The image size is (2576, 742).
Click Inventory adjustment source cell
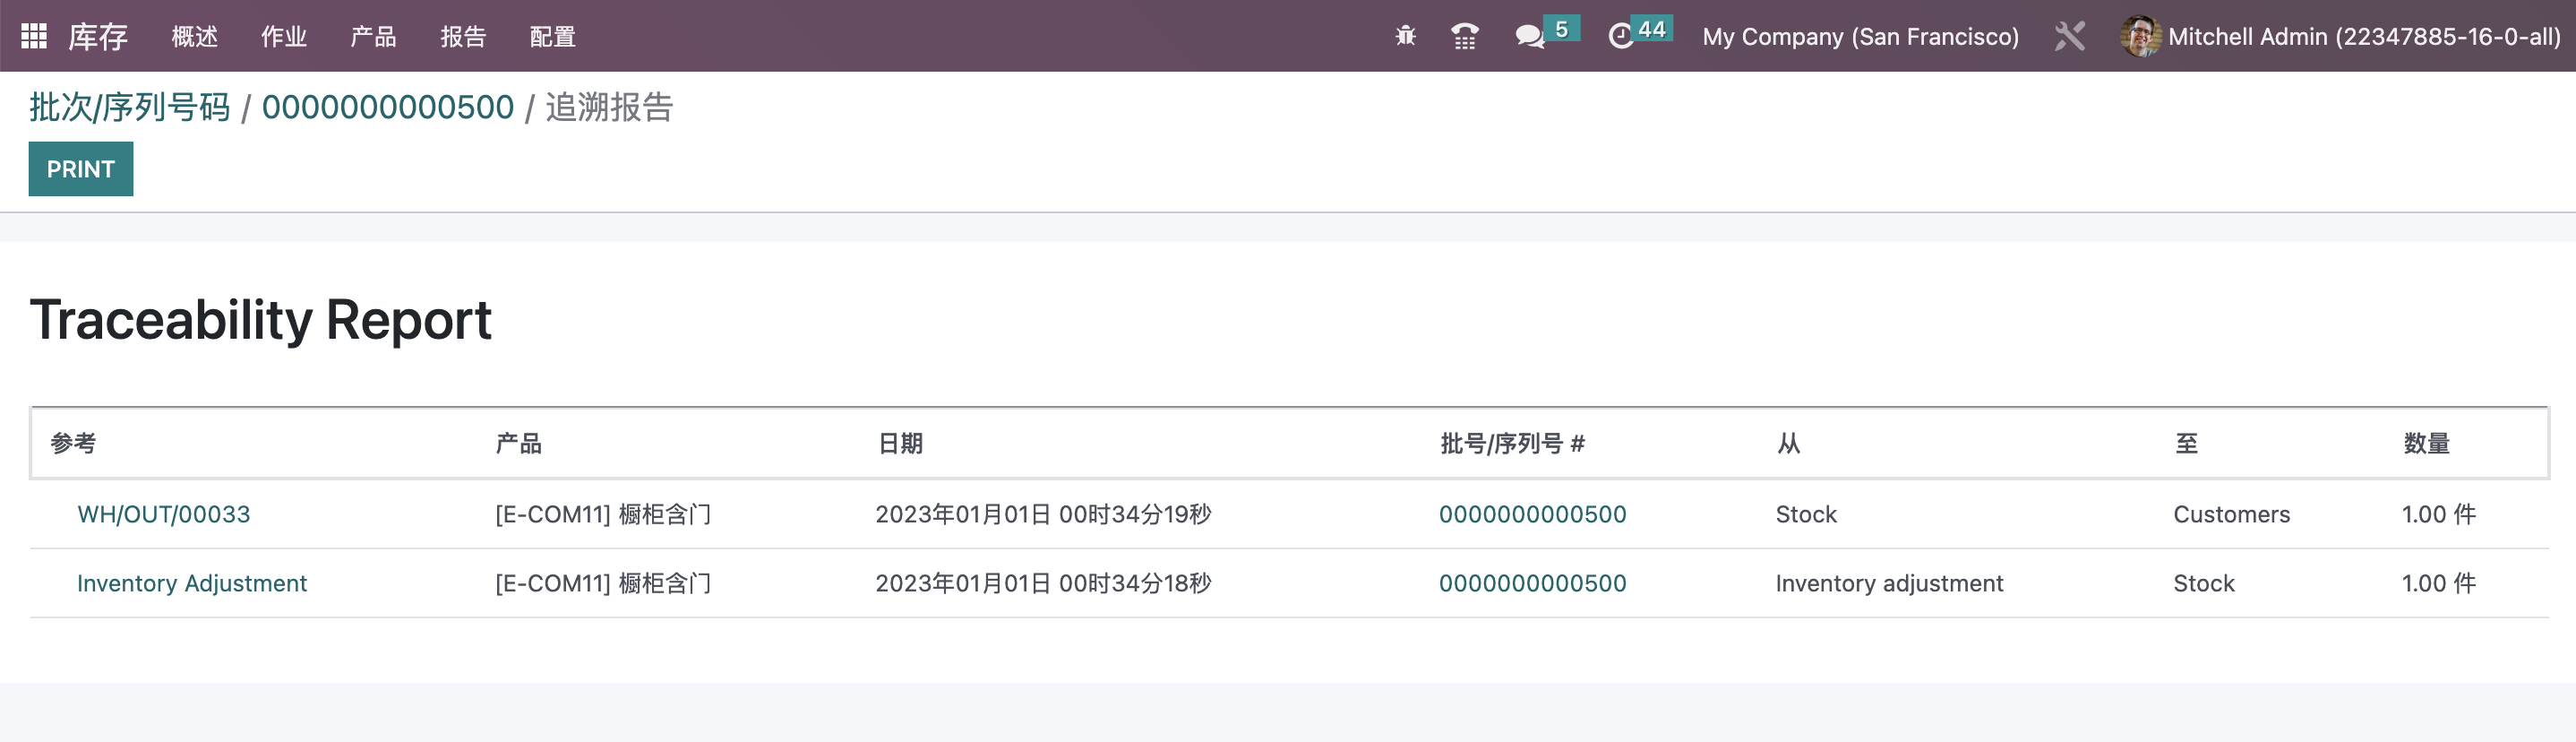tap(1889, 583)
